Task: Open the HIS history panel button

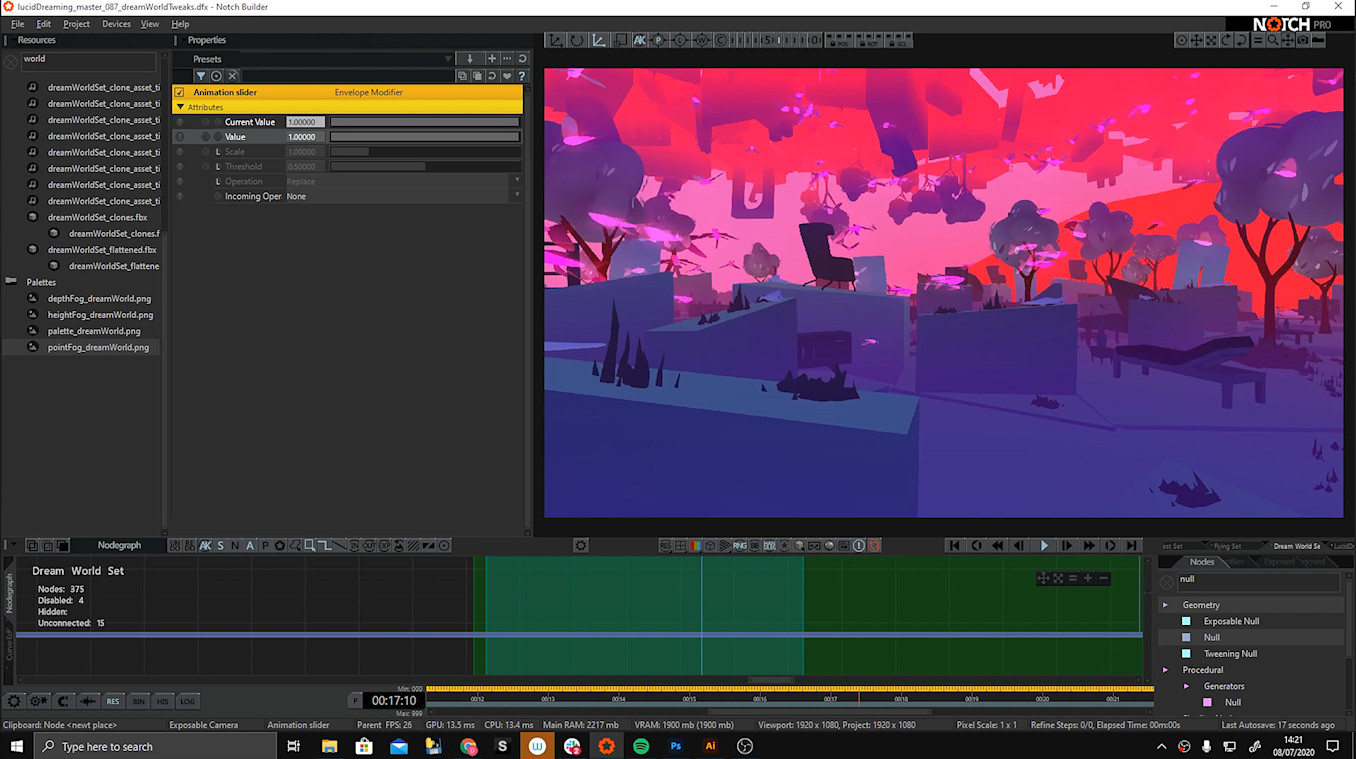Action: click(163, 701)
